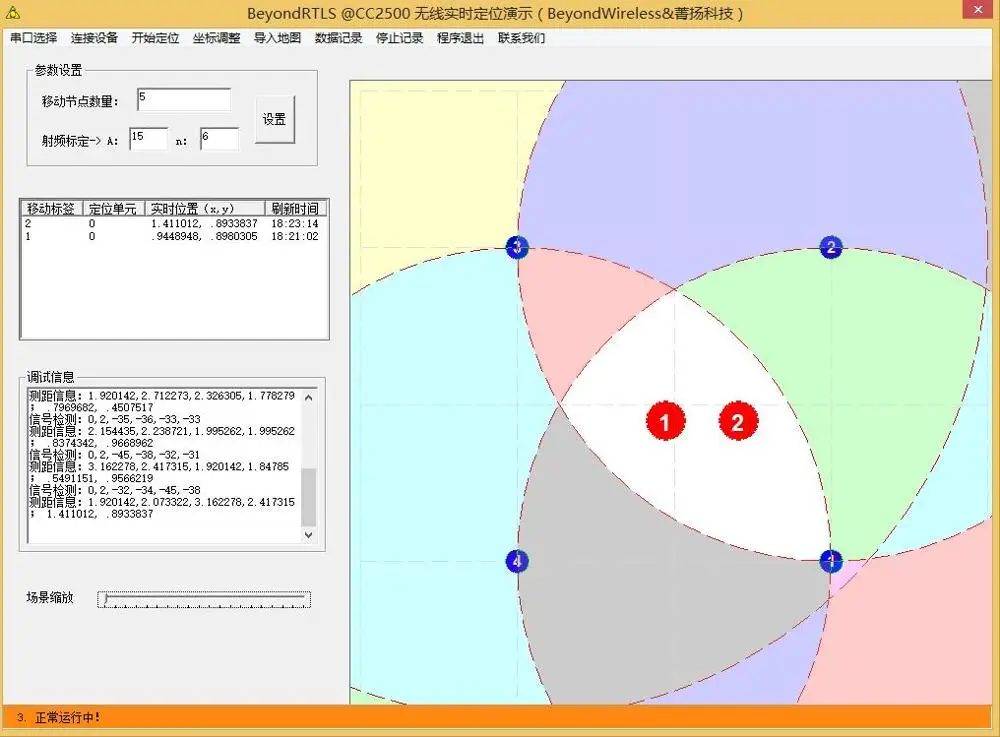This screenshot has width=1000, height=737.
Task: Click 程序退出 in the menu bar
Action: tap(460, 38)
